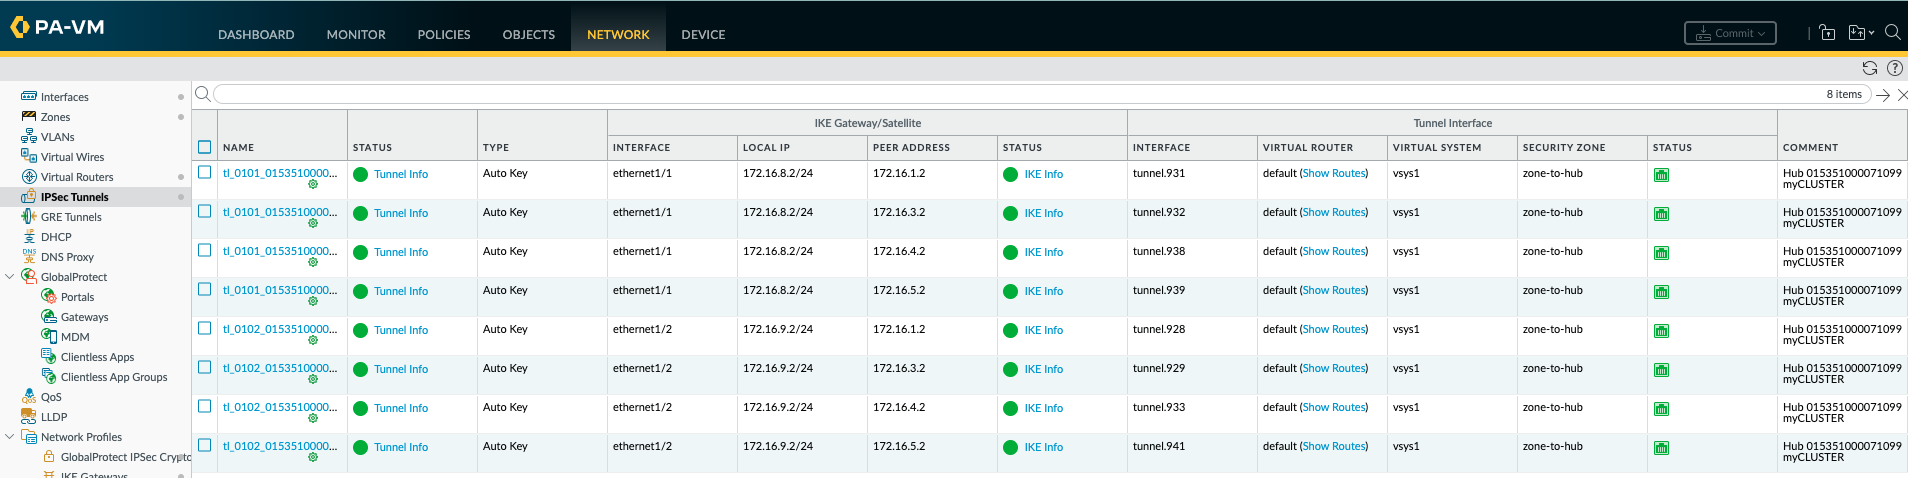Image resolution: width=1908 pixels, height=478 pixels.
Task: Click Show Routes for tunnel.928
Action: coord(1334,329)
